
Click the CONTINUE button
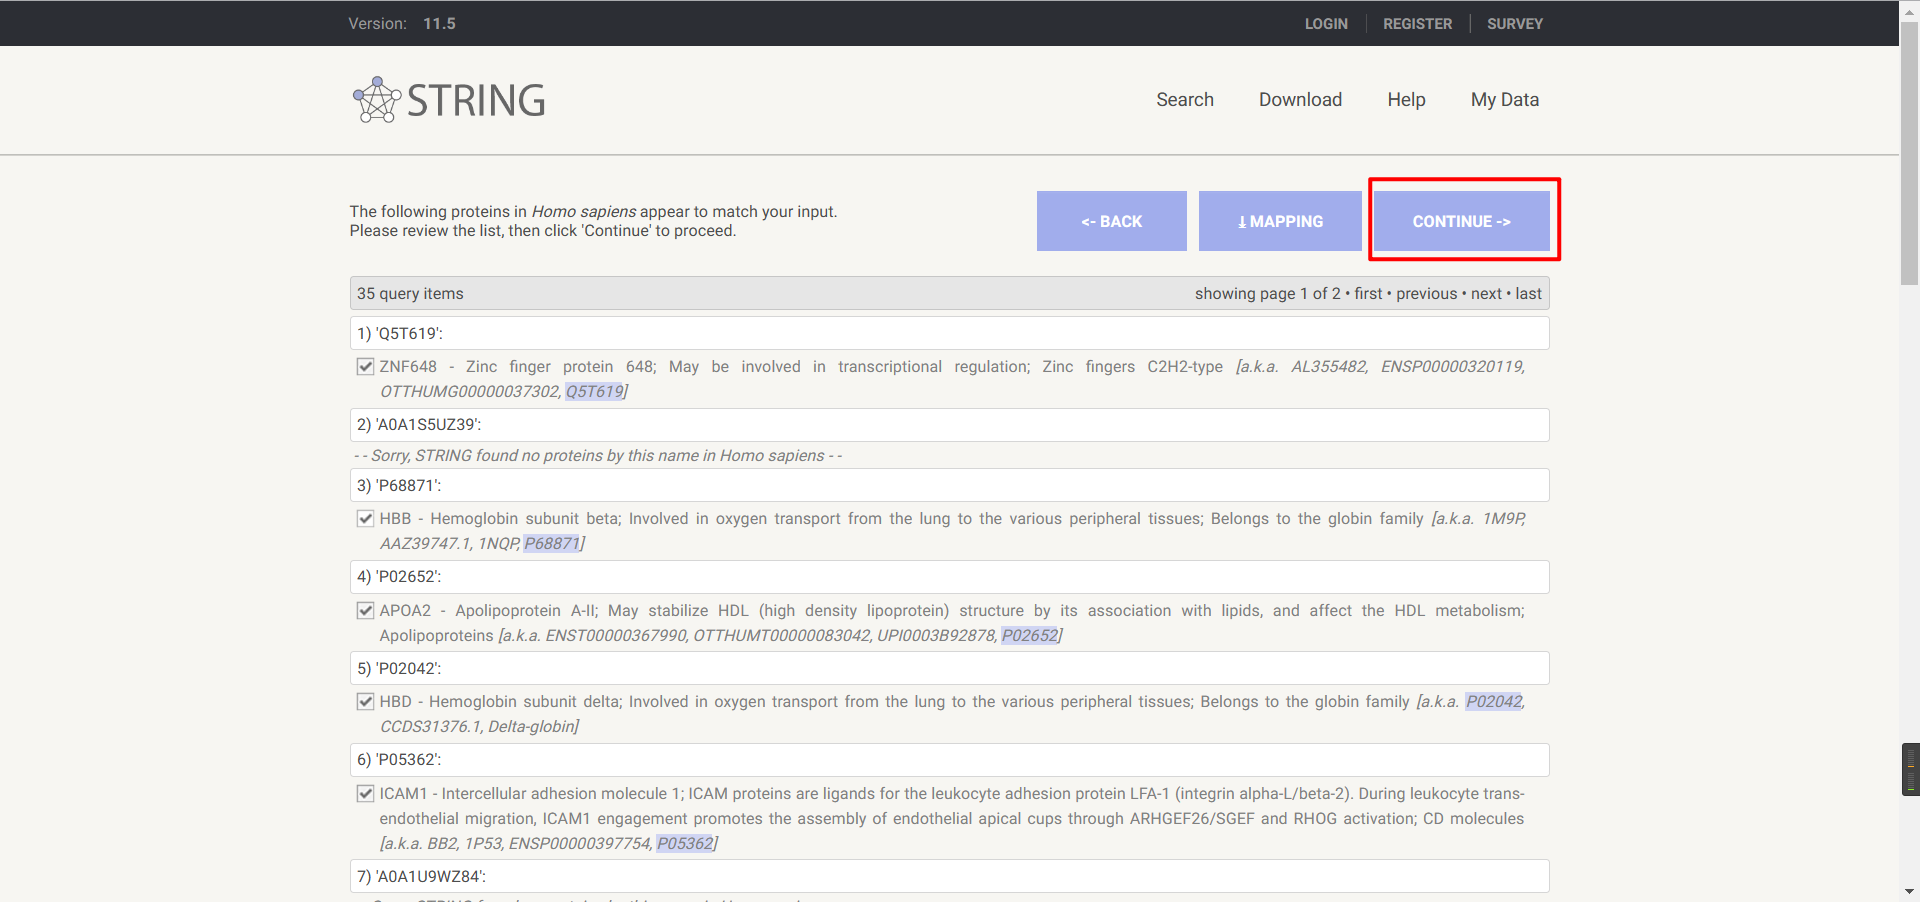[x=1462, y=221]
